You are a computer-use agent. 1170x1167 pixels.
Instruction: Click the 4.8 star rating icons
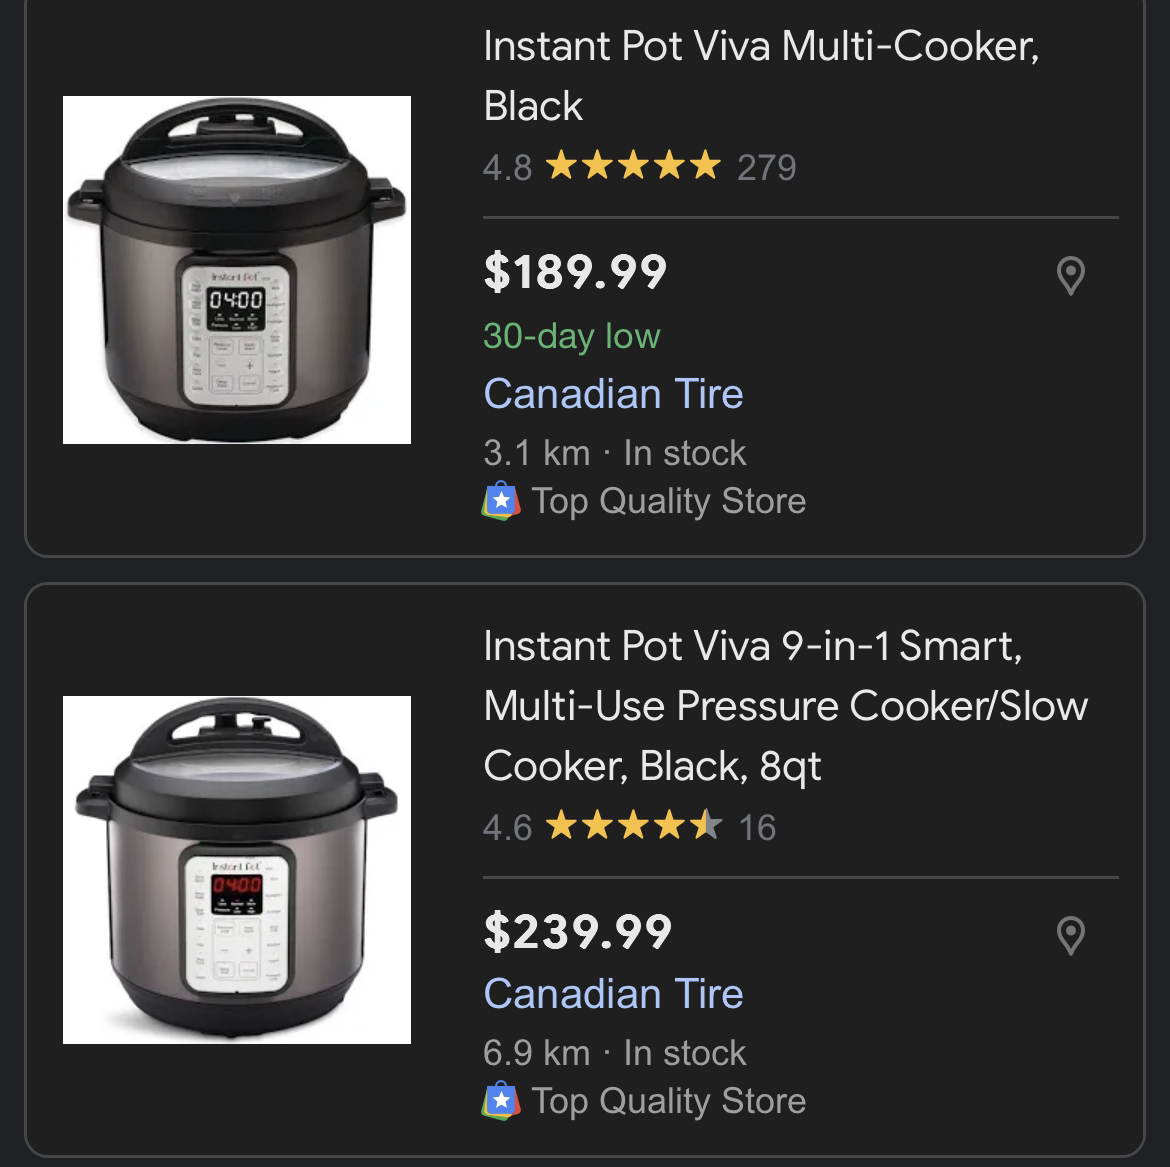[x=632, y=166]
